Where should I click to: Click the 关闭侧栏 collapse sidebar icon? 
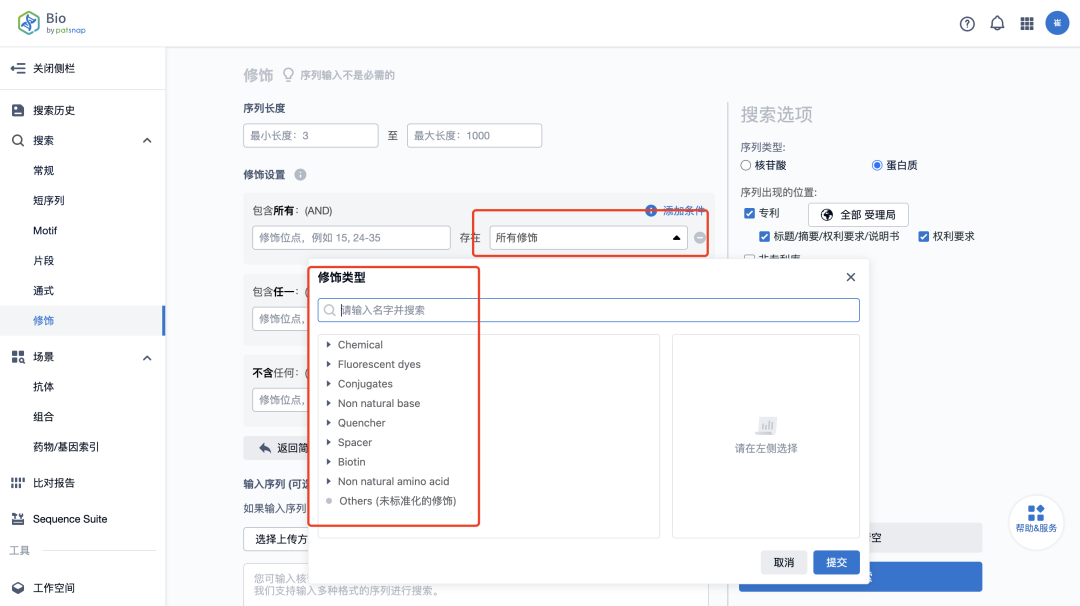18,68
